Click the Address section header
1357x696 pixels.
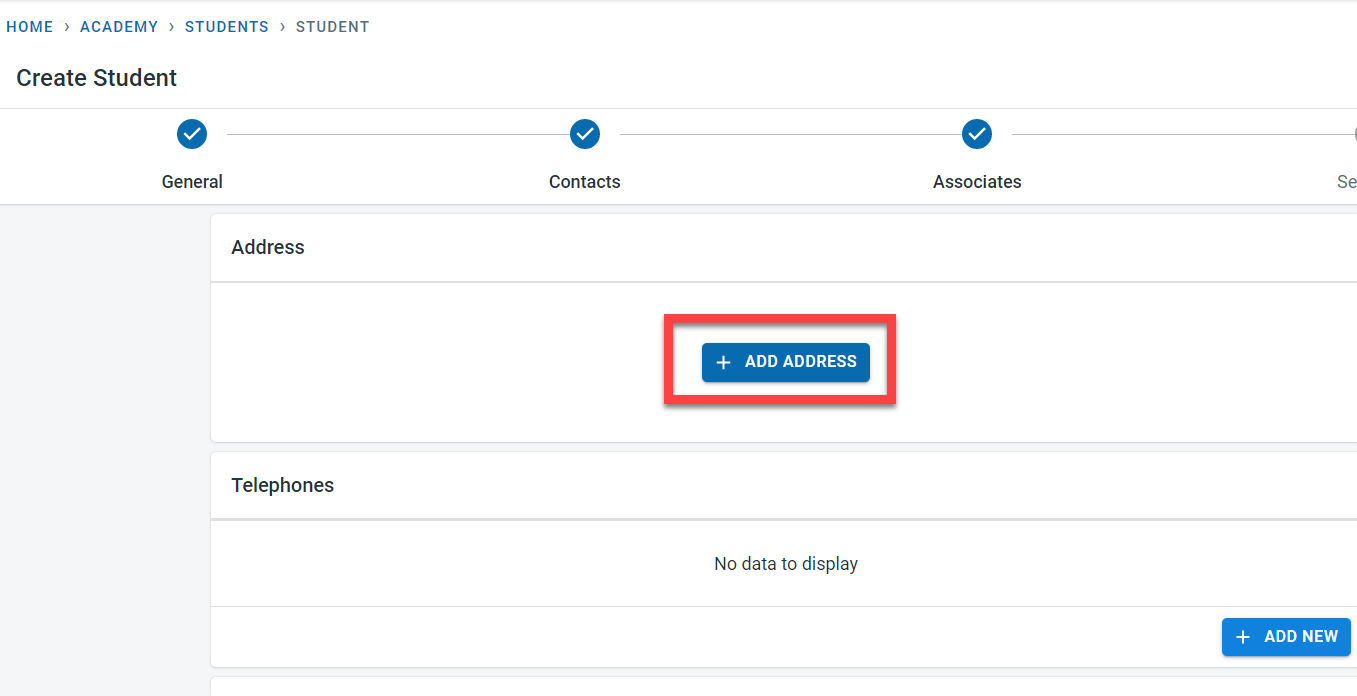(x=268, y=247)
